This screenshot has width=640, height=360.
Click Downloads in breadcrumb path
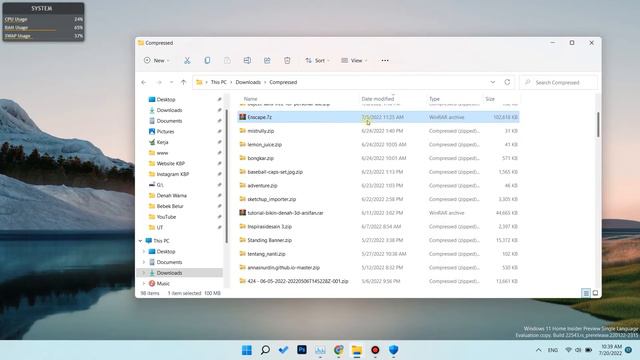pyautogui.click(x=248, y=82)
